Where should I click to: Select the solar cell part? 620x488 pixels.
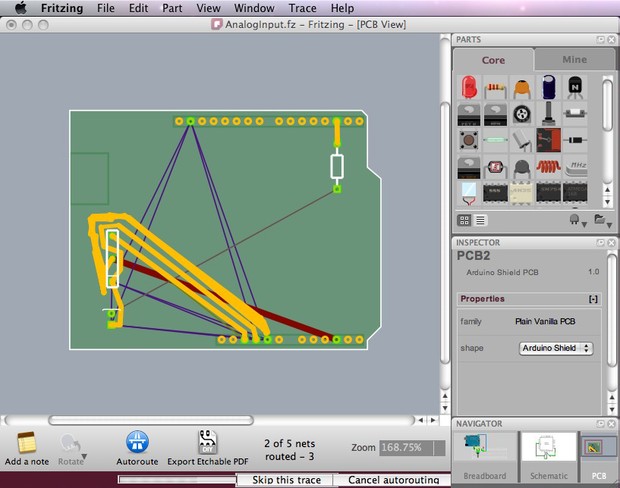point(469,193)
